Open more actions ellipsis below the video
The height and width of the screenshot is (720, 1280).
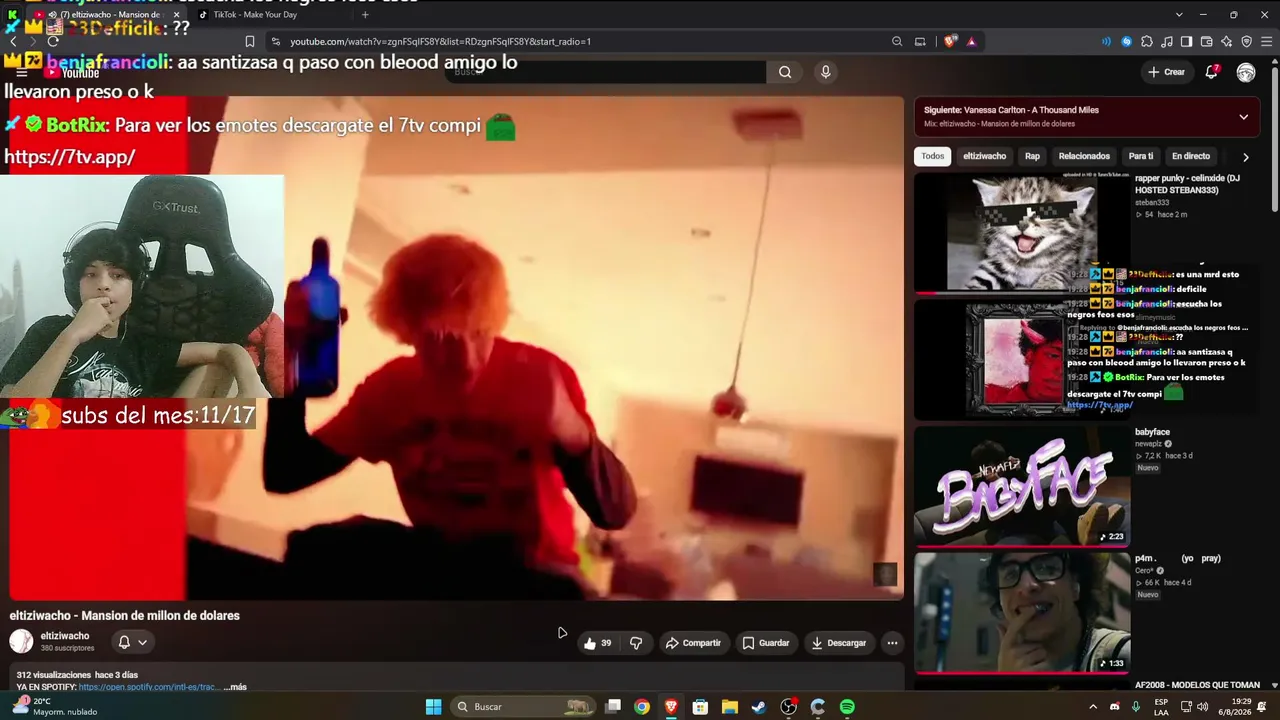pos(892,643)
